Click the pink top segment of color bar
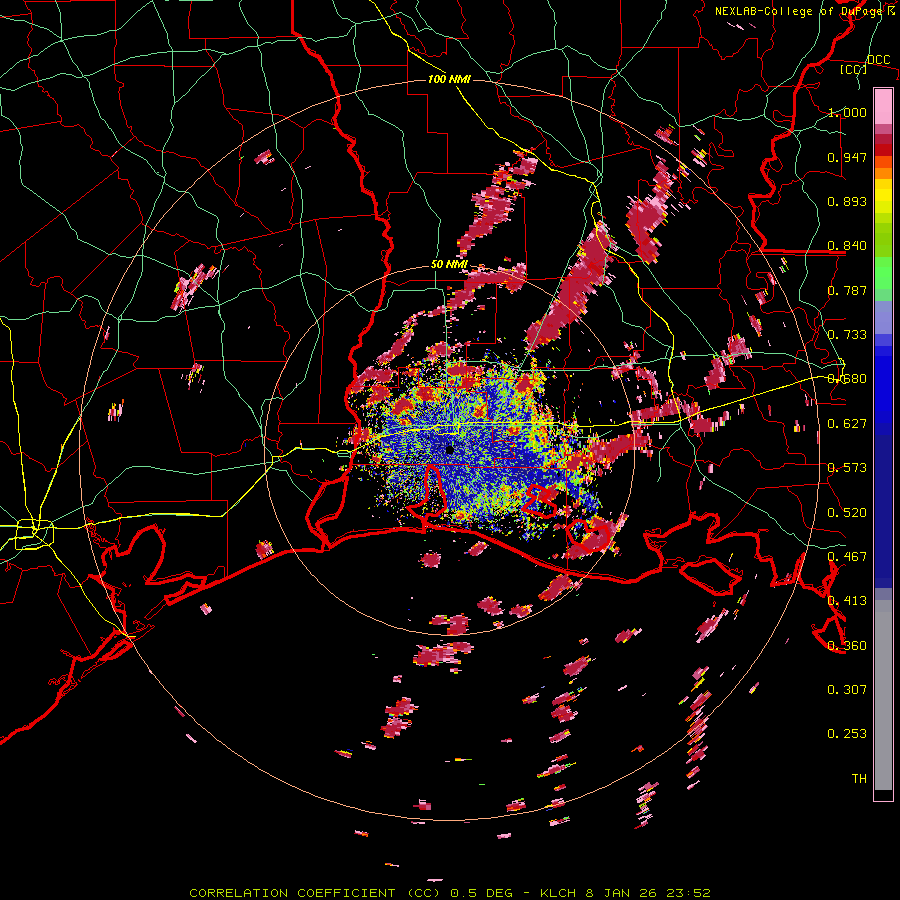 click(x=883, y=107)
